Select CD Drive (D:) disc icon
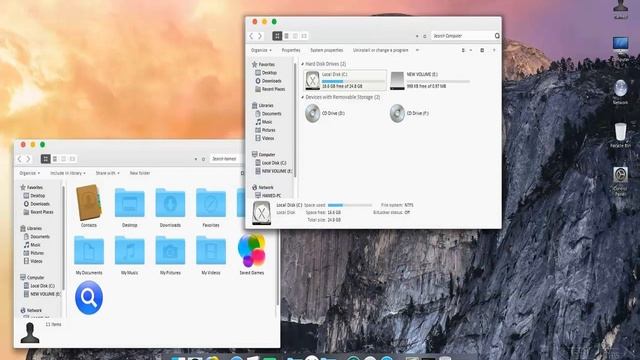 (313, 113)
